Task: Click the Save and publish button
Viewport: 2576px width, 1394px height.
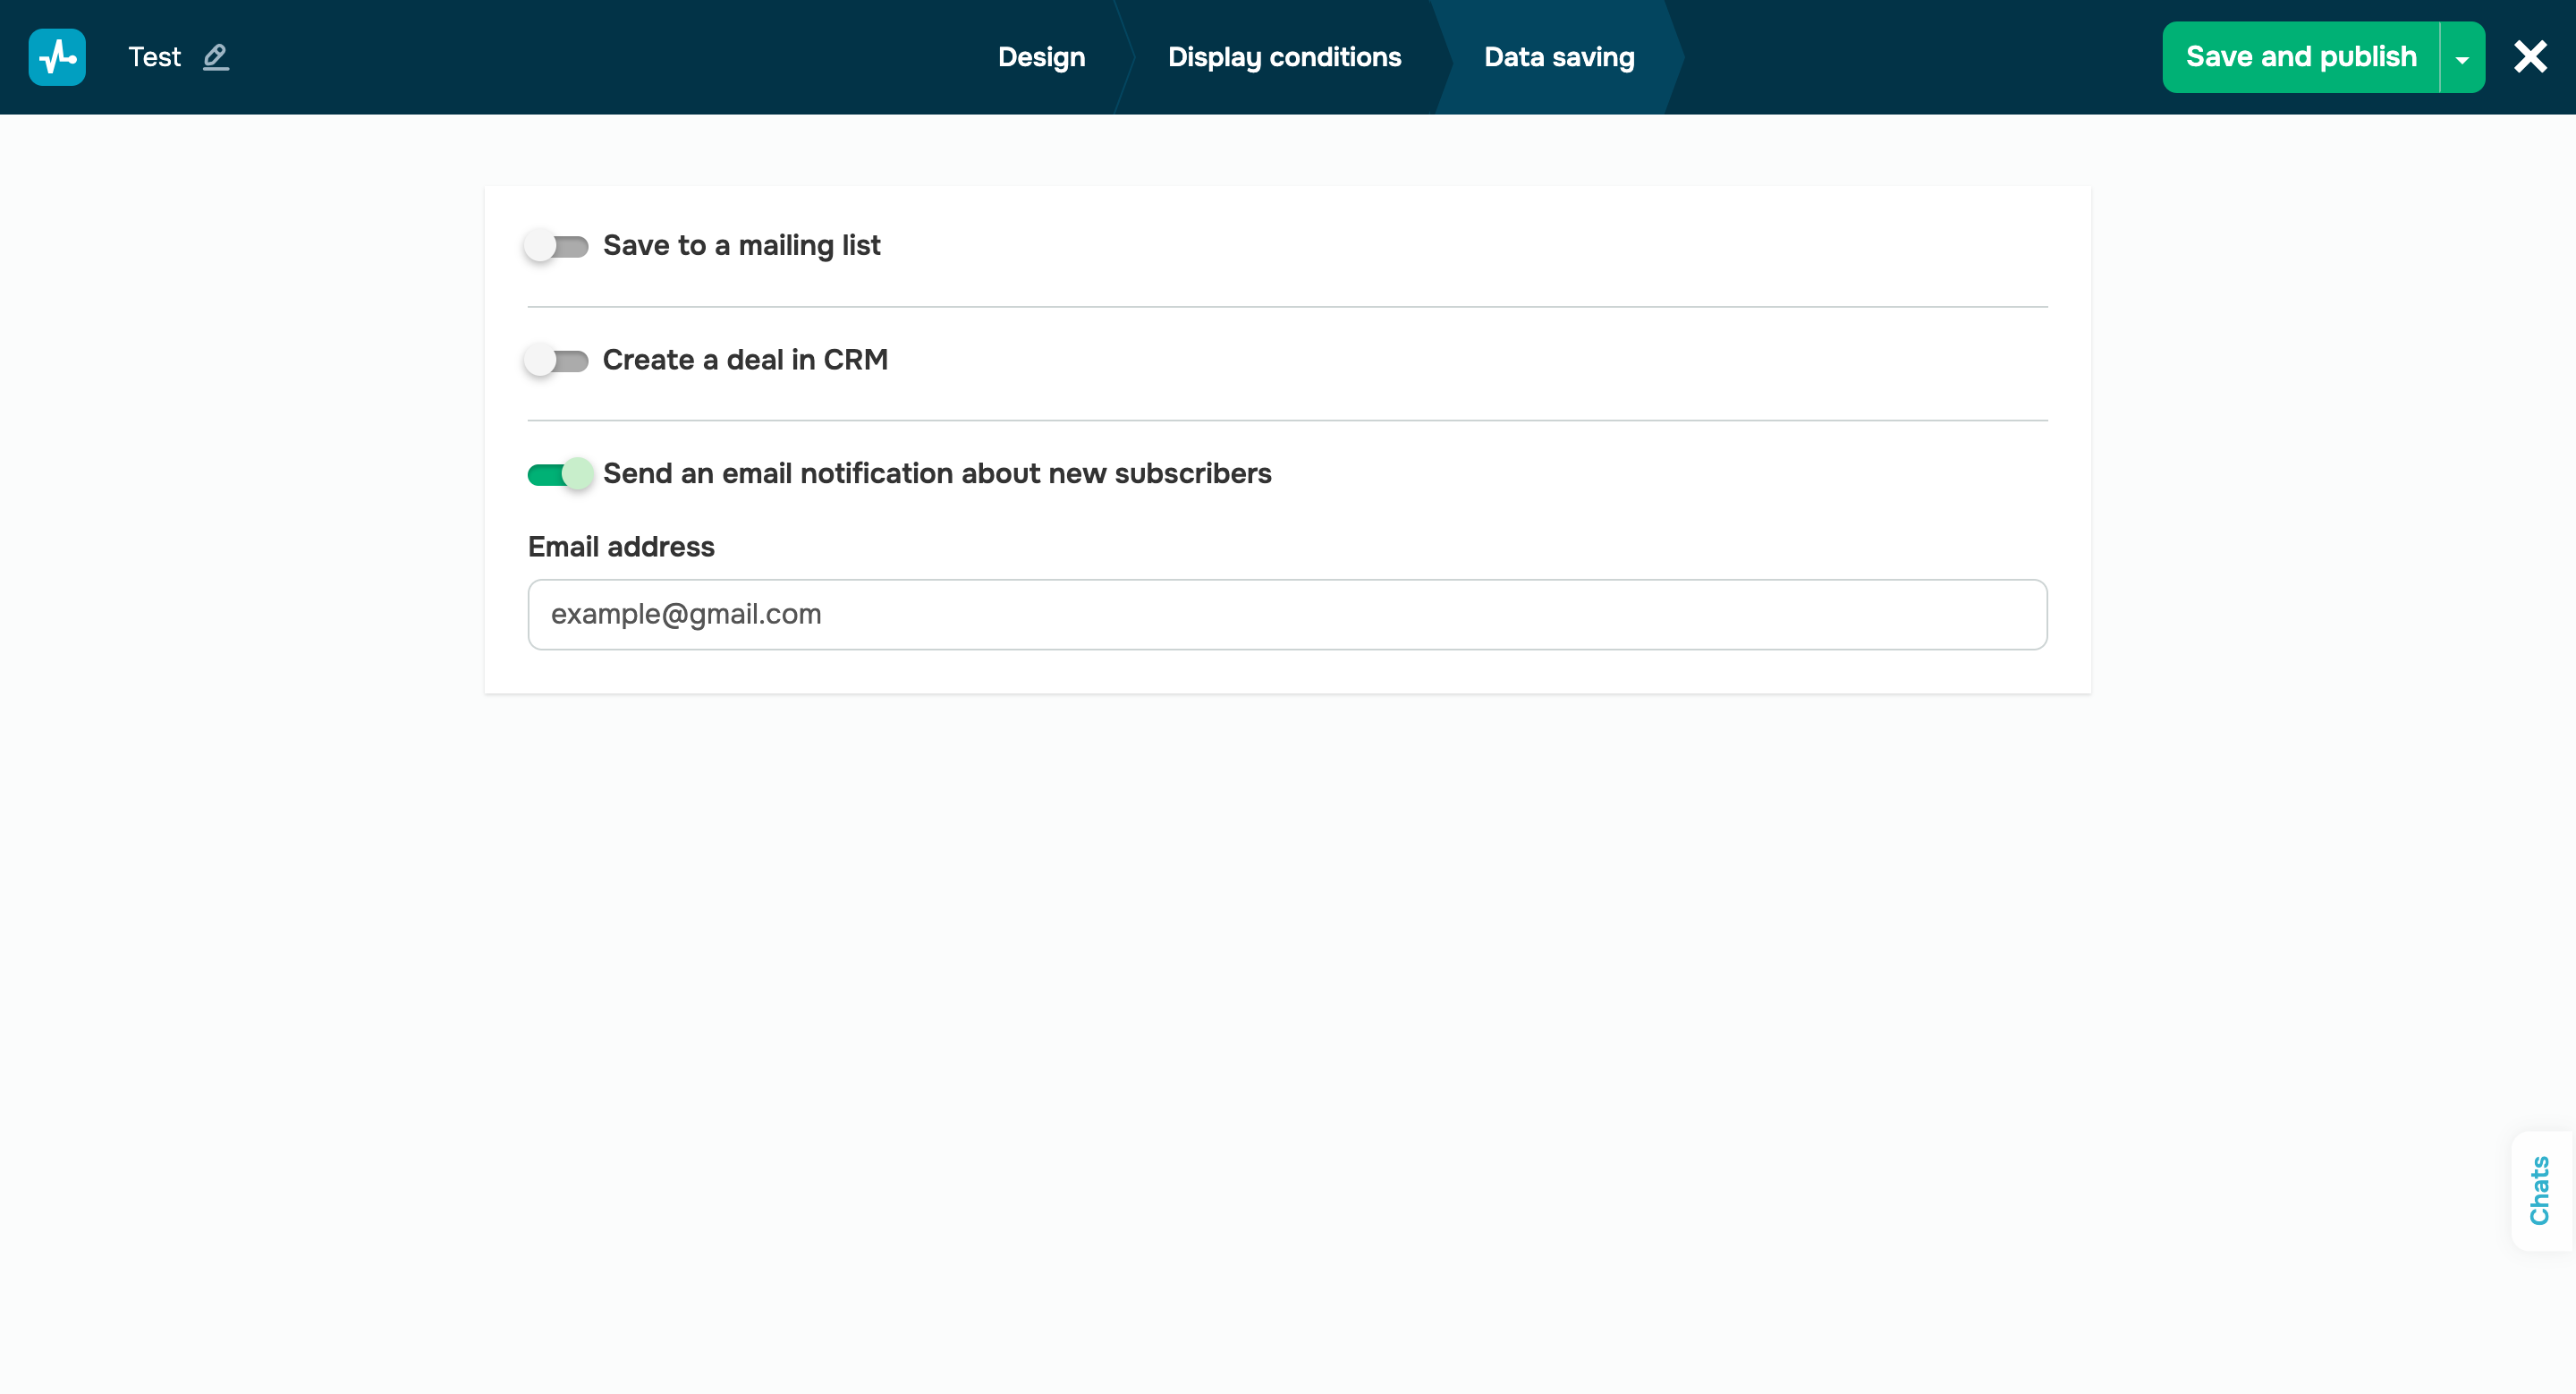Action: (2300, 56)
